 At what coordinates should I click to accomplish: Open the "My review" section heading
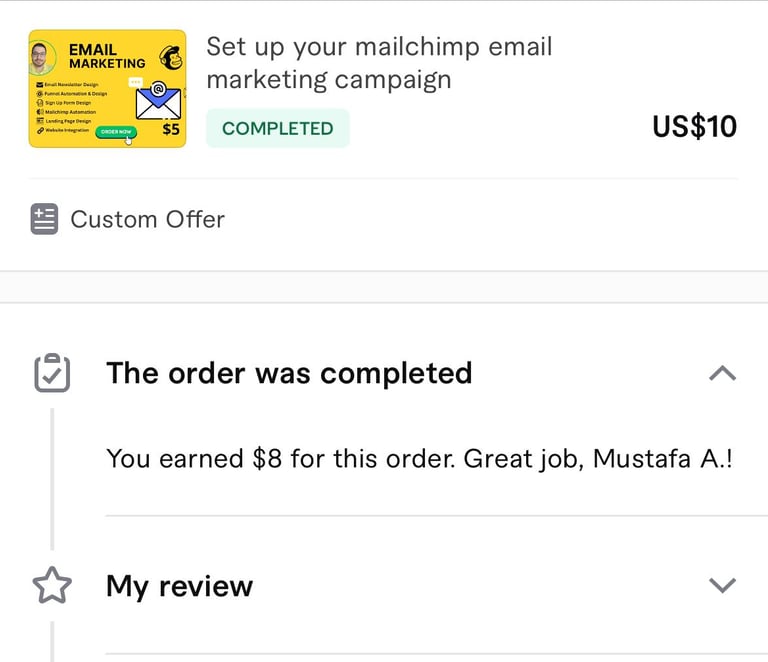[179, 586]
